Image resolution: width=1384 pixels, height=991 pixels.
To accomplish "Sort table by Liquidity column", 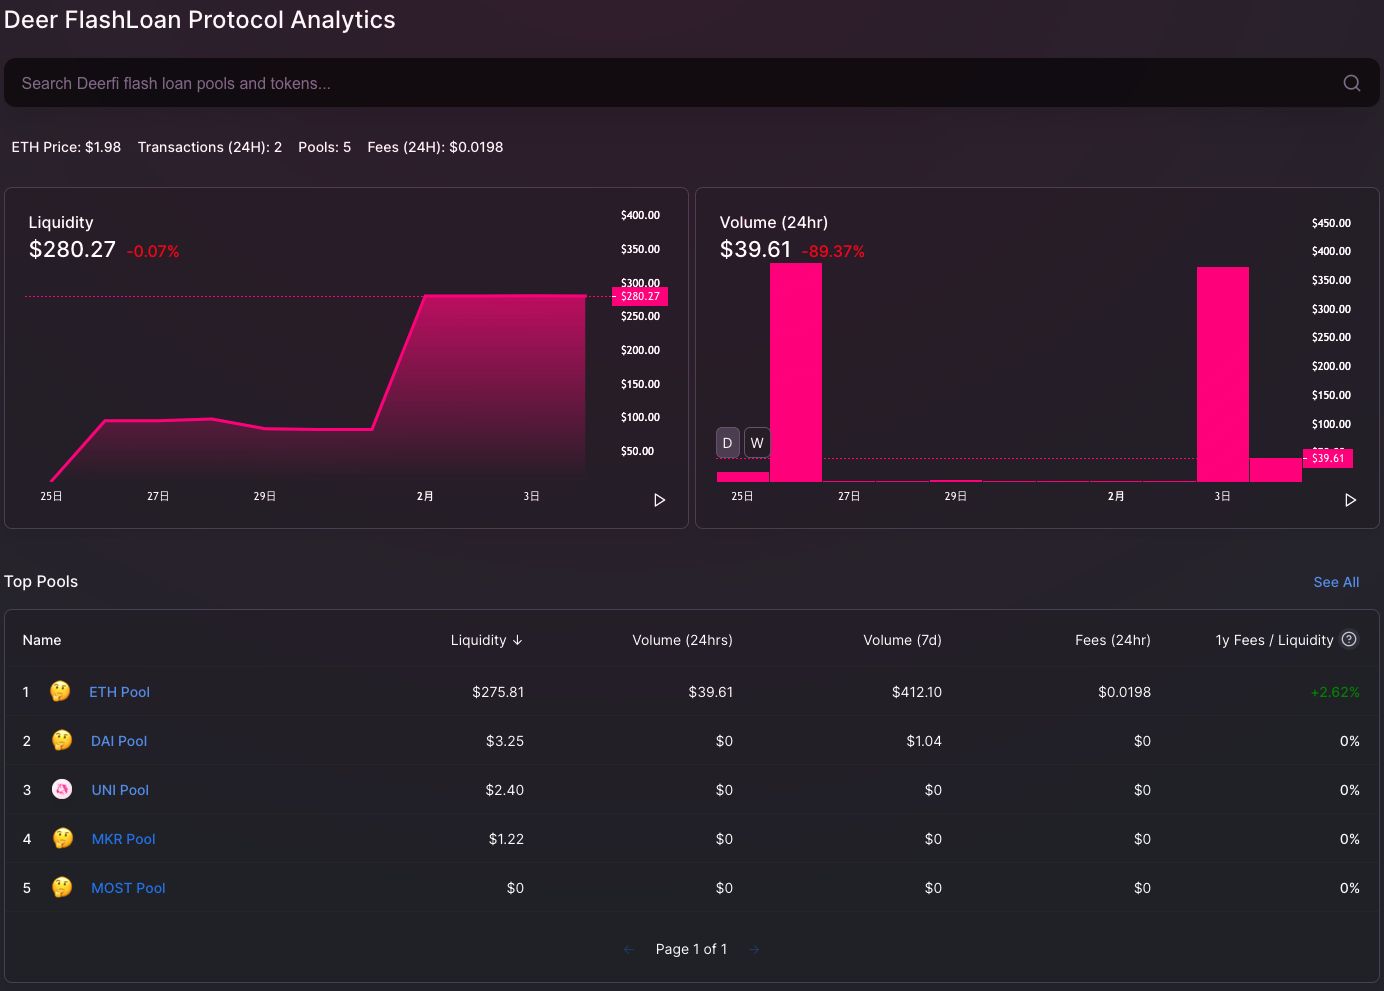I will (x=486, y=640).
